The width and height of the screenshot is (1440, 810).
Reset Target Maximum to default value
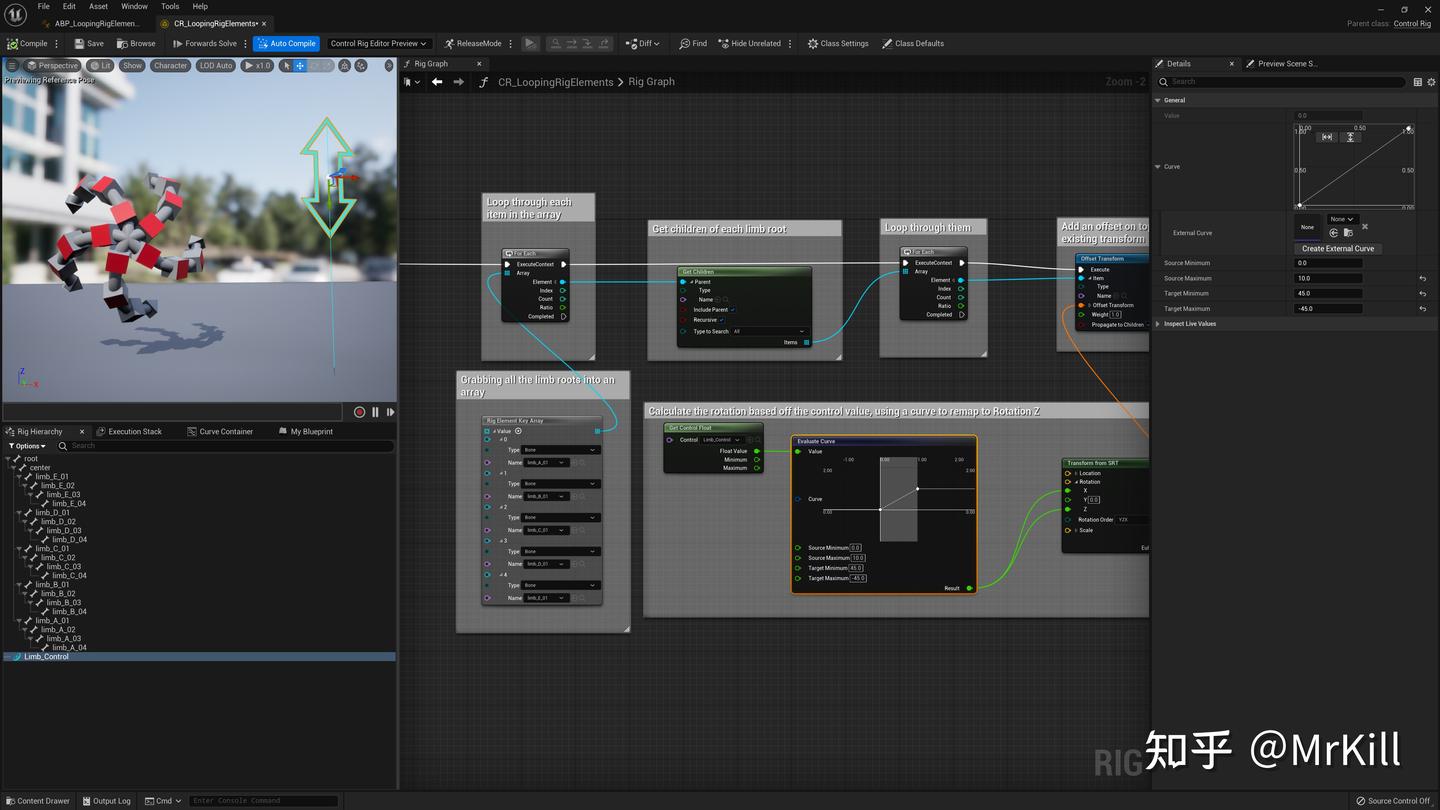(x=1422, y=309)
